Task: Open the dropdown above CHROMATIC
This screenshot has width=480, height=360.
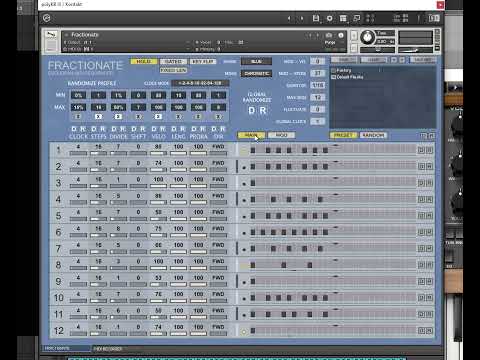Action: [x=256, y=61]
